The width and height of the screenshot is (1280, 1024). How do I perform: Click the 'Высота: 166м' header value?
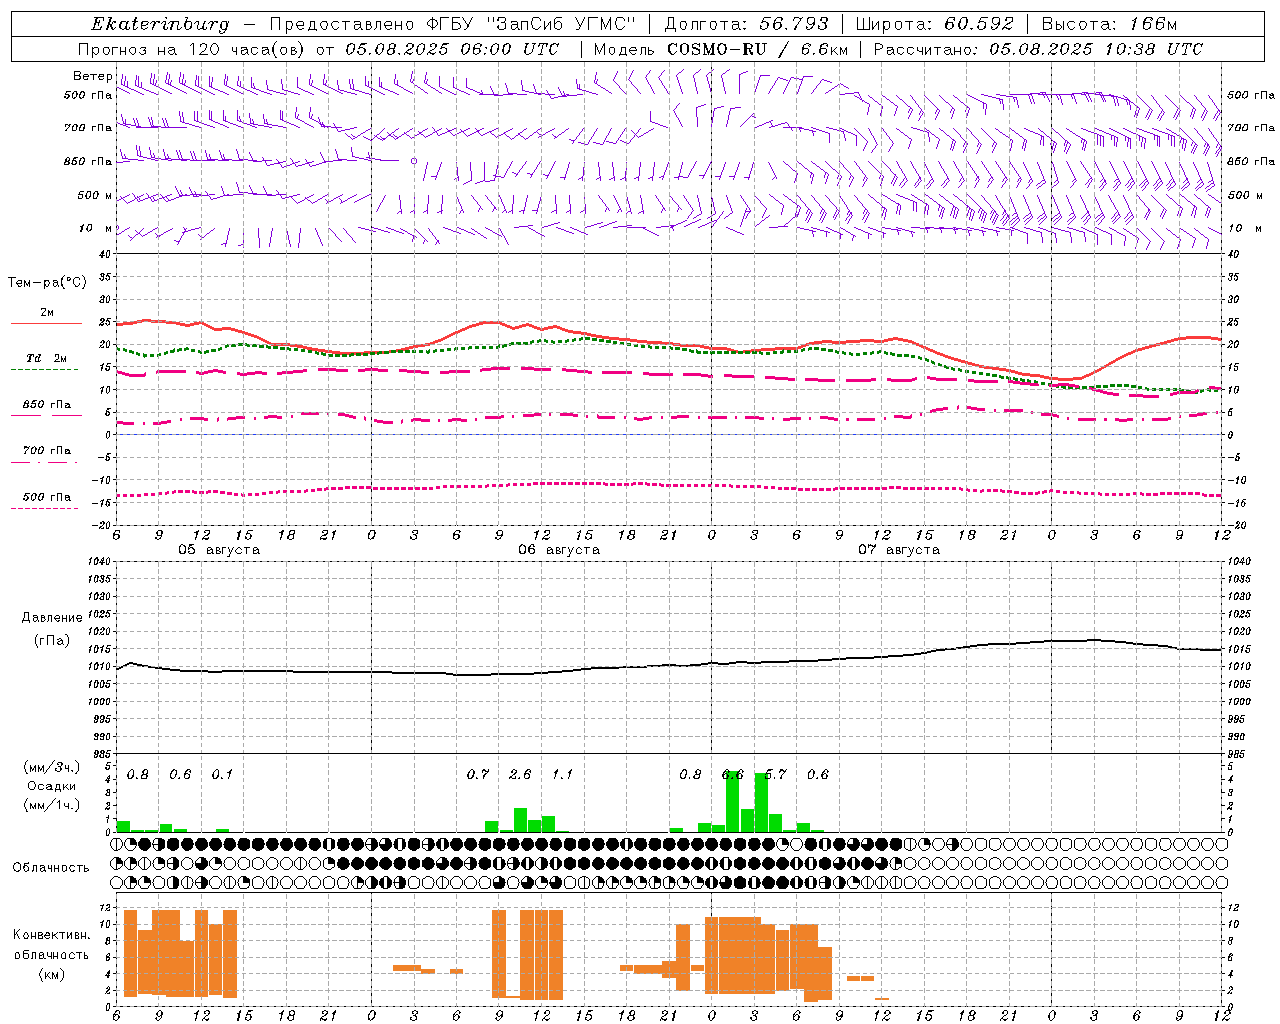(1109, 24)
